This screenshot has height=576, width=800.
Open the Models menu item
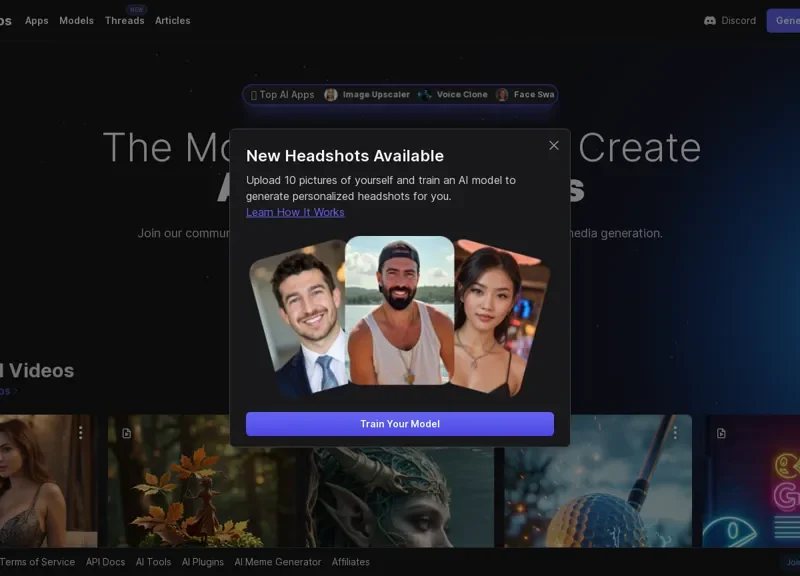coord(77,20)
